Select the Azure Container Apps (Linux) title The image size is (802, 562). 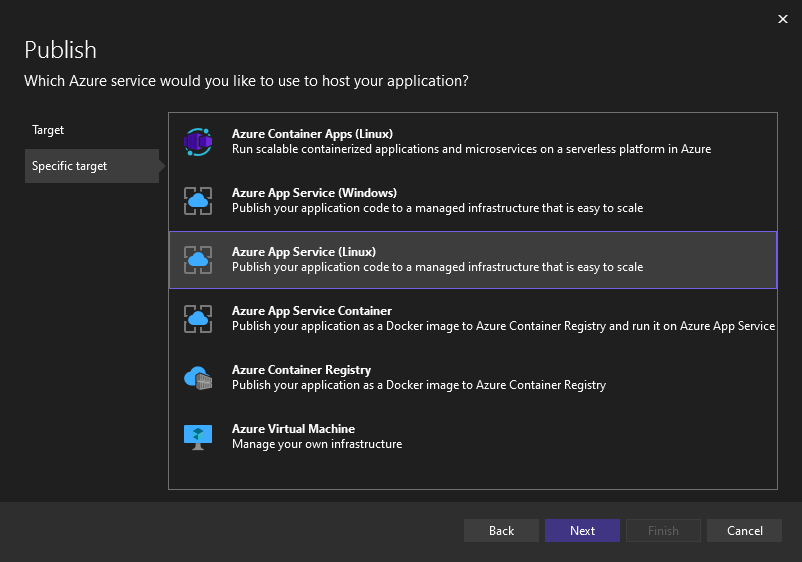[312, 134]
